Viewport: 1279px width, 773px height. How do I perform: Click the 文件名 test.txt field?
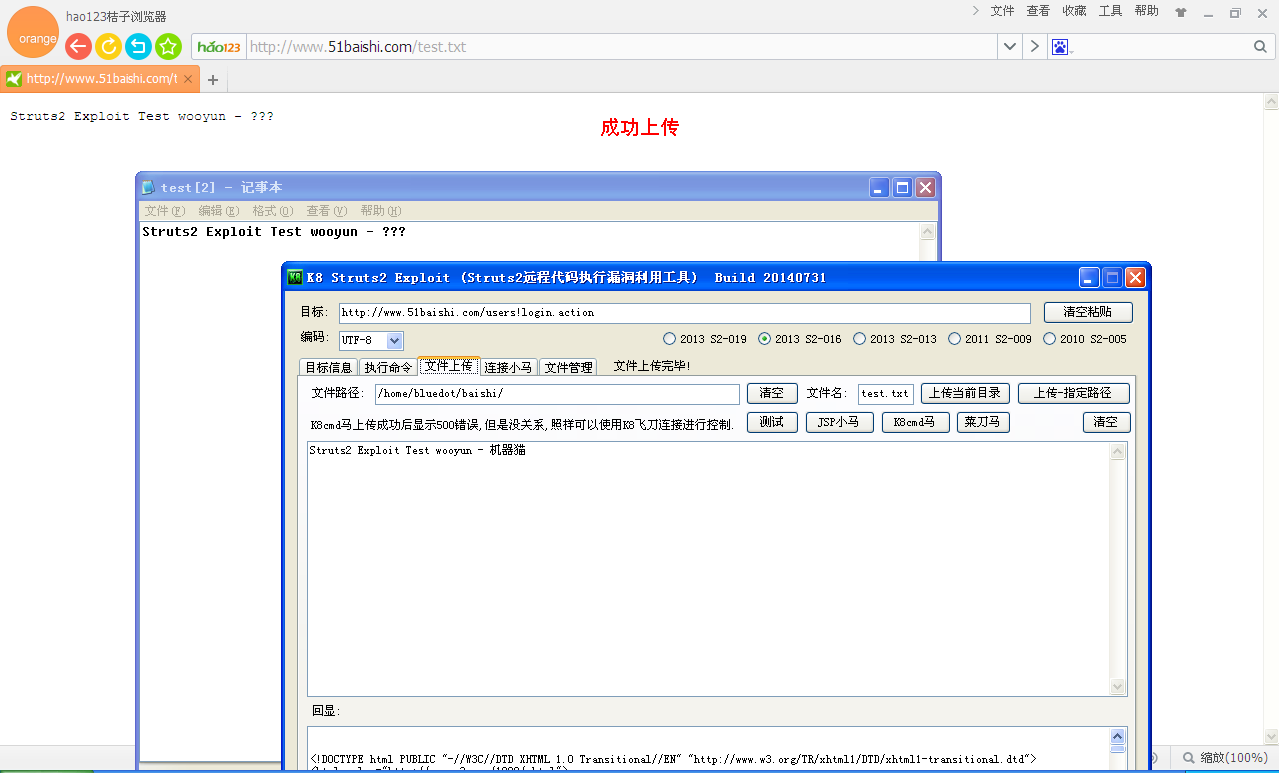[886, 394]
